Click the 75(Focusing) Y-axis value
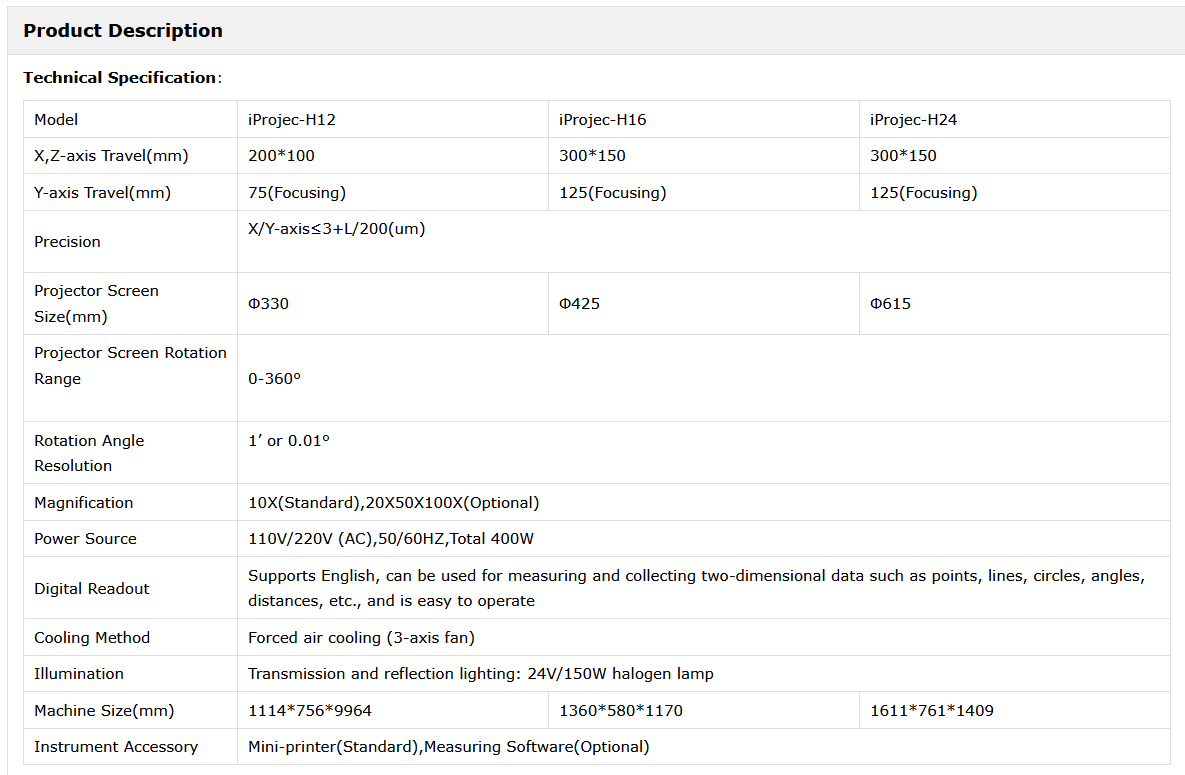The height and width of the screenshot is (775, 1185). tap(297, 193)
